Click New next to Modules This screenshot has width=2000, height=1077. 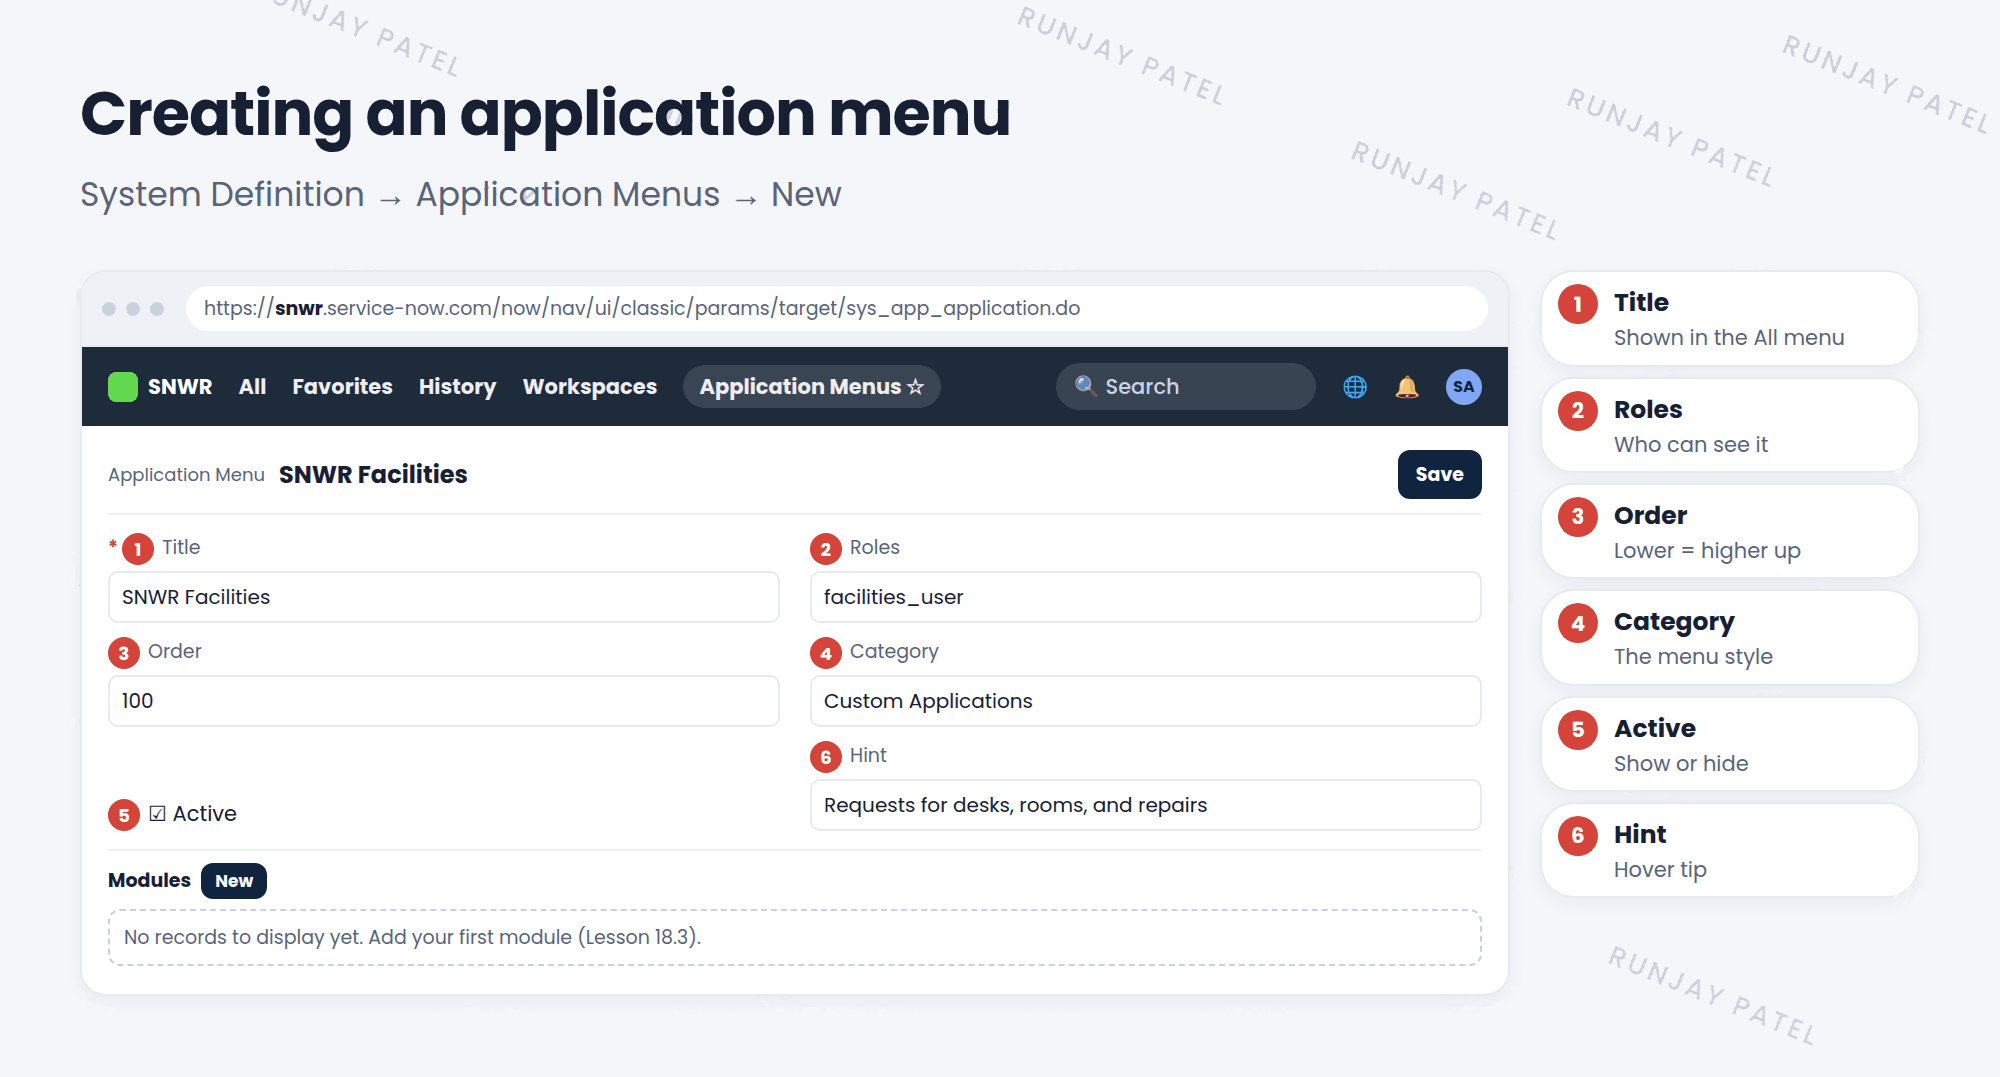pos(233,881)
